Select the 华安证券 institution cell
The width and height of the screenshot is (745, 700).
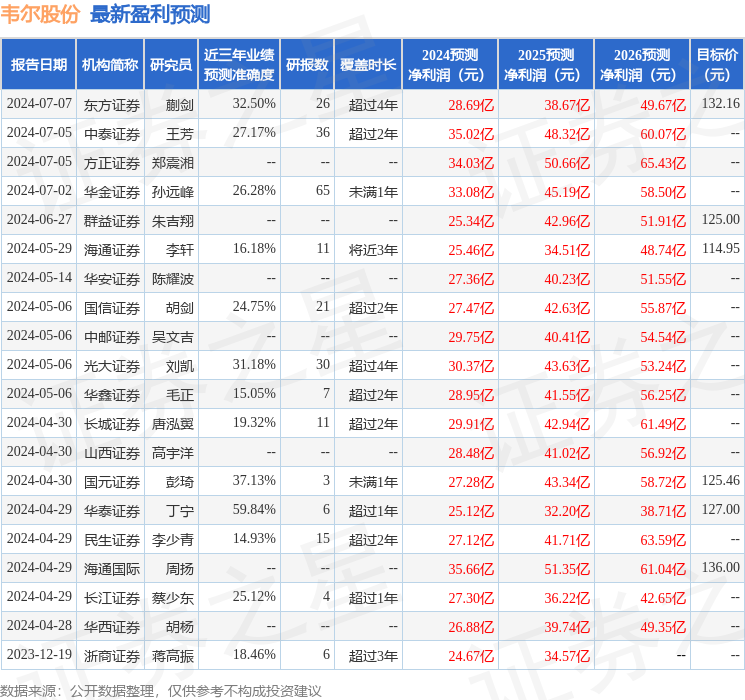click(x=112, y=279)
